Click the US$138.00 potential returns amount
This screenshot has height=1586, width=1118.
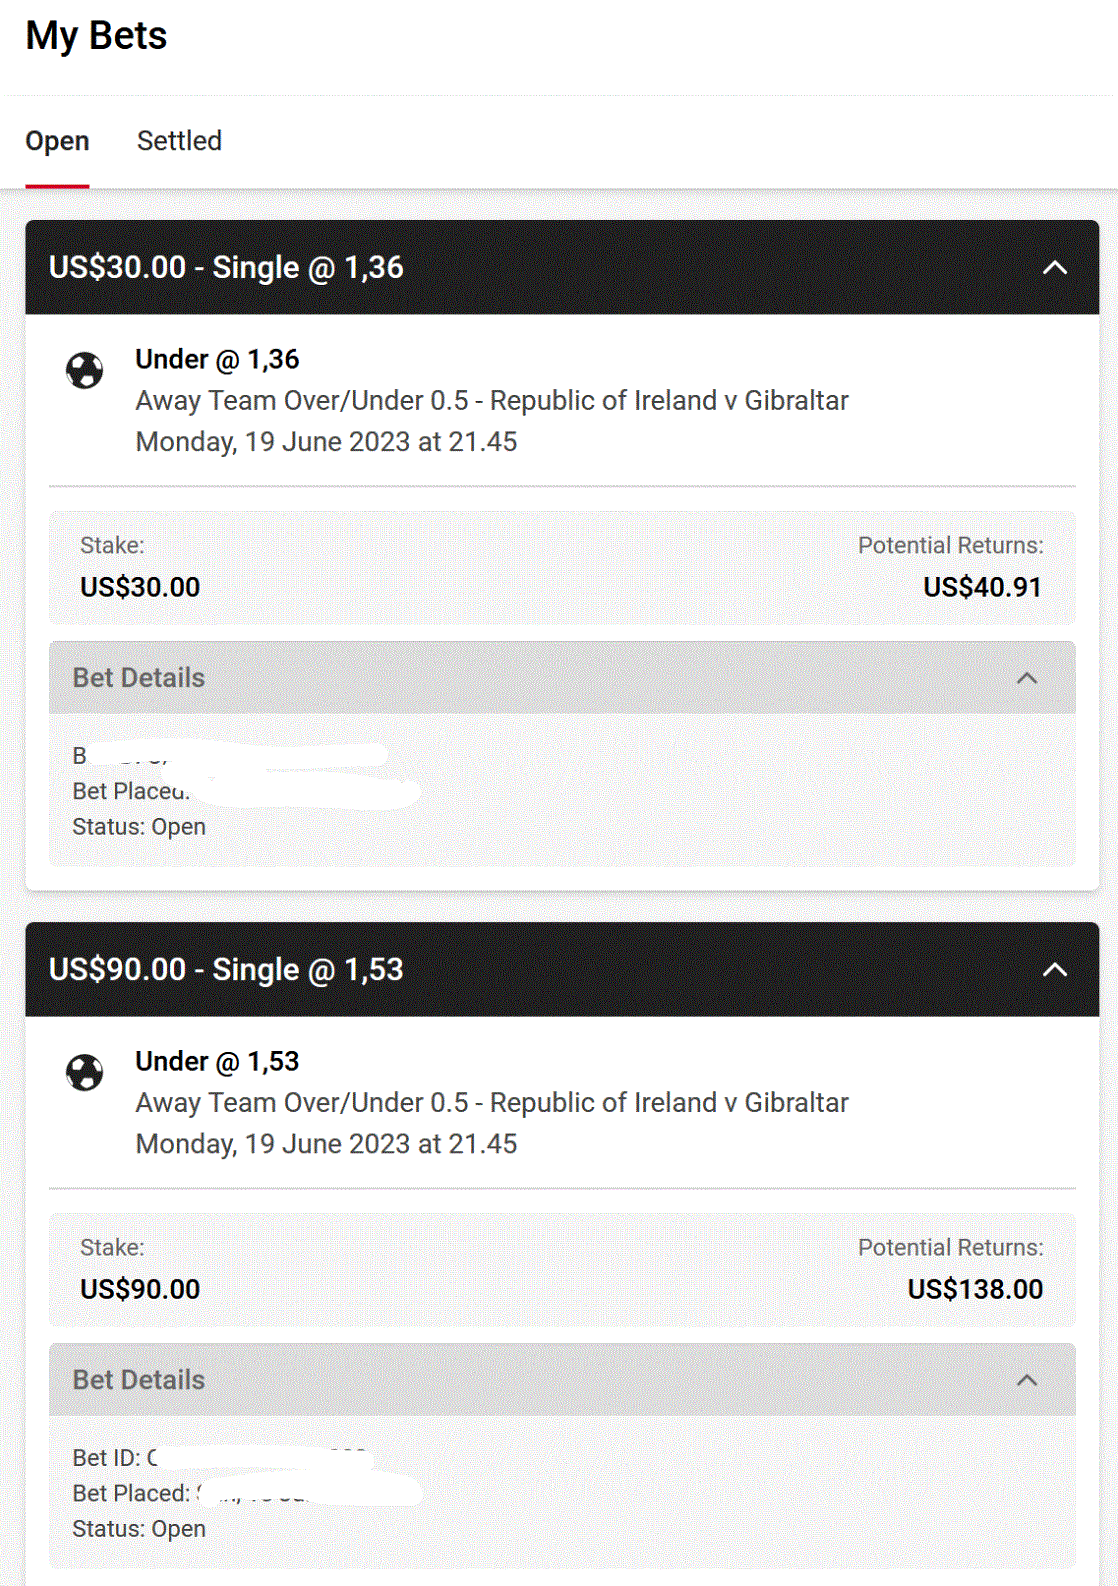coord(974,1289)
